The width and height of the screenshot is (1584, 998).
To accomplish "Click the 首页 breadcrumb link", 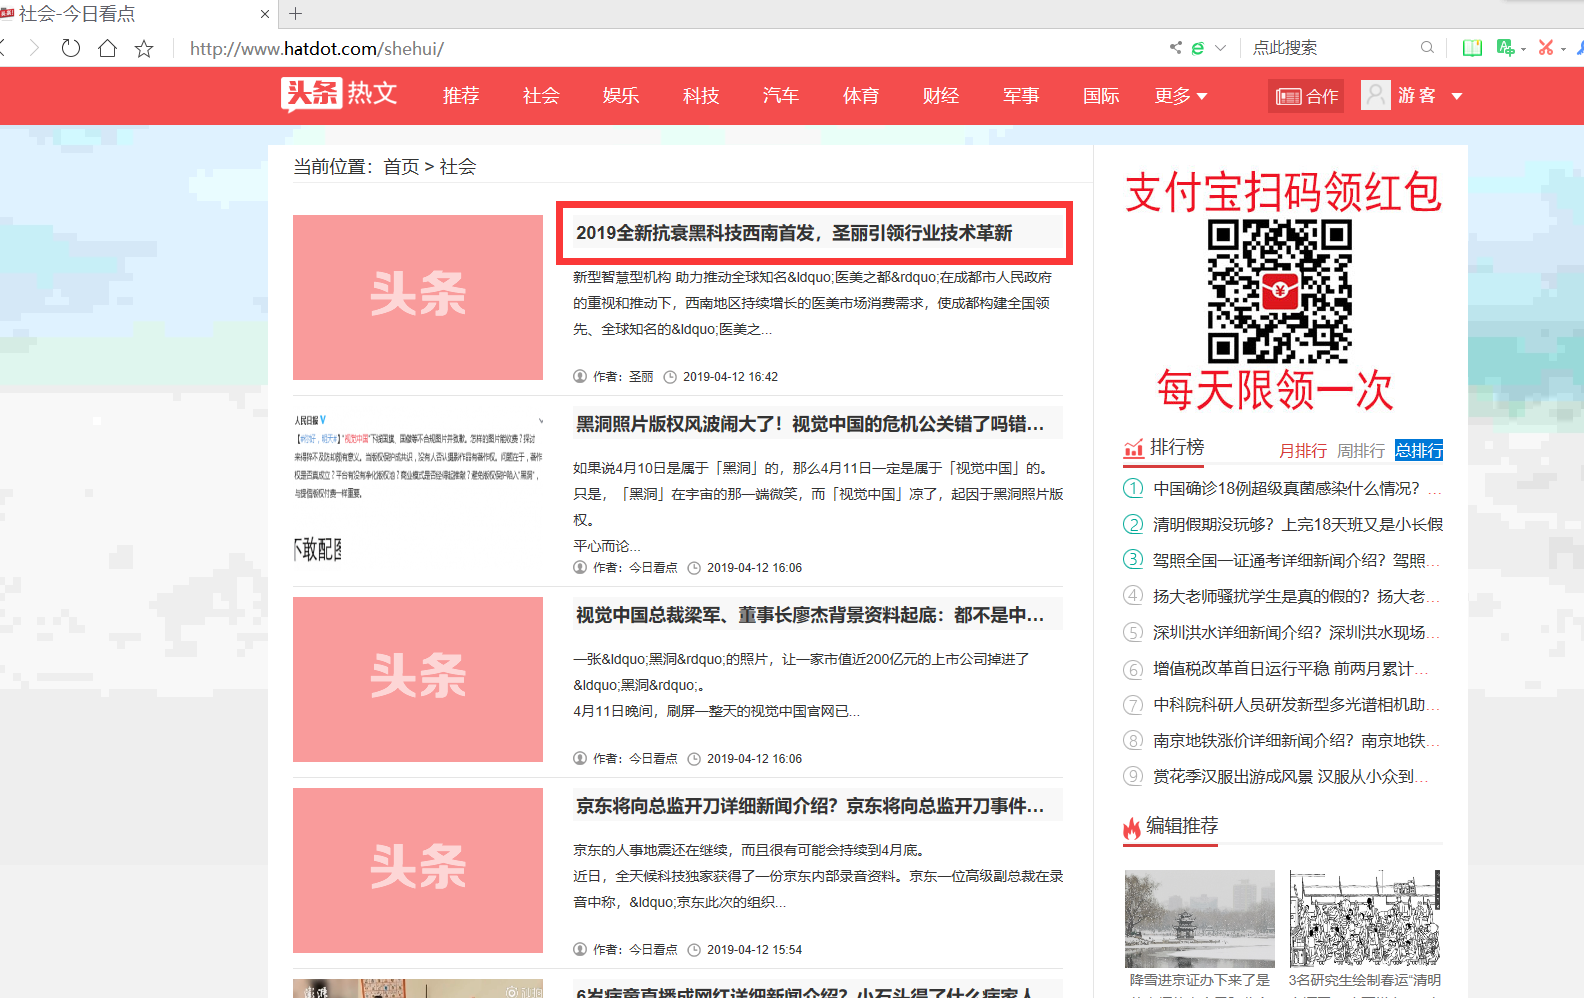I will click(401, 167).
